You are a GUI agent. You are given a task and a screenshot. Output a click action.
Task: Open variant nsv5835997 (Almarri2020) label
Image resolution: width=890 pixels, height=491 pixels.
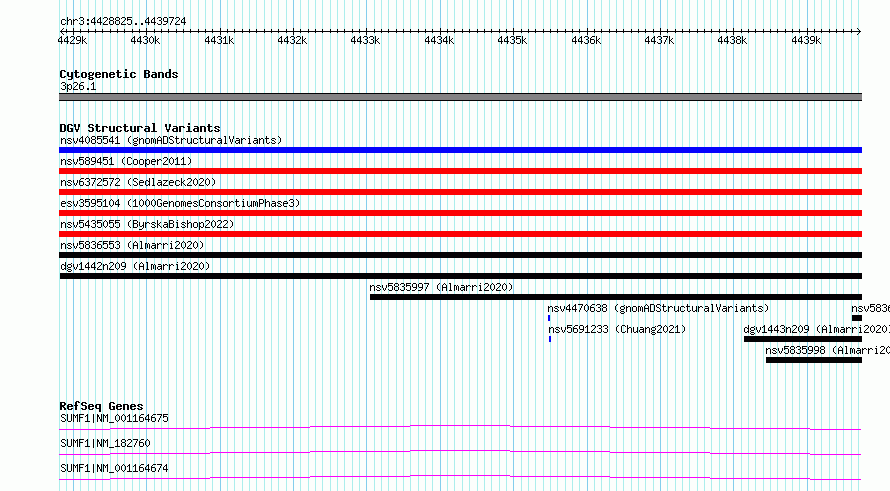pyautogui.click(x=441, y=287)
